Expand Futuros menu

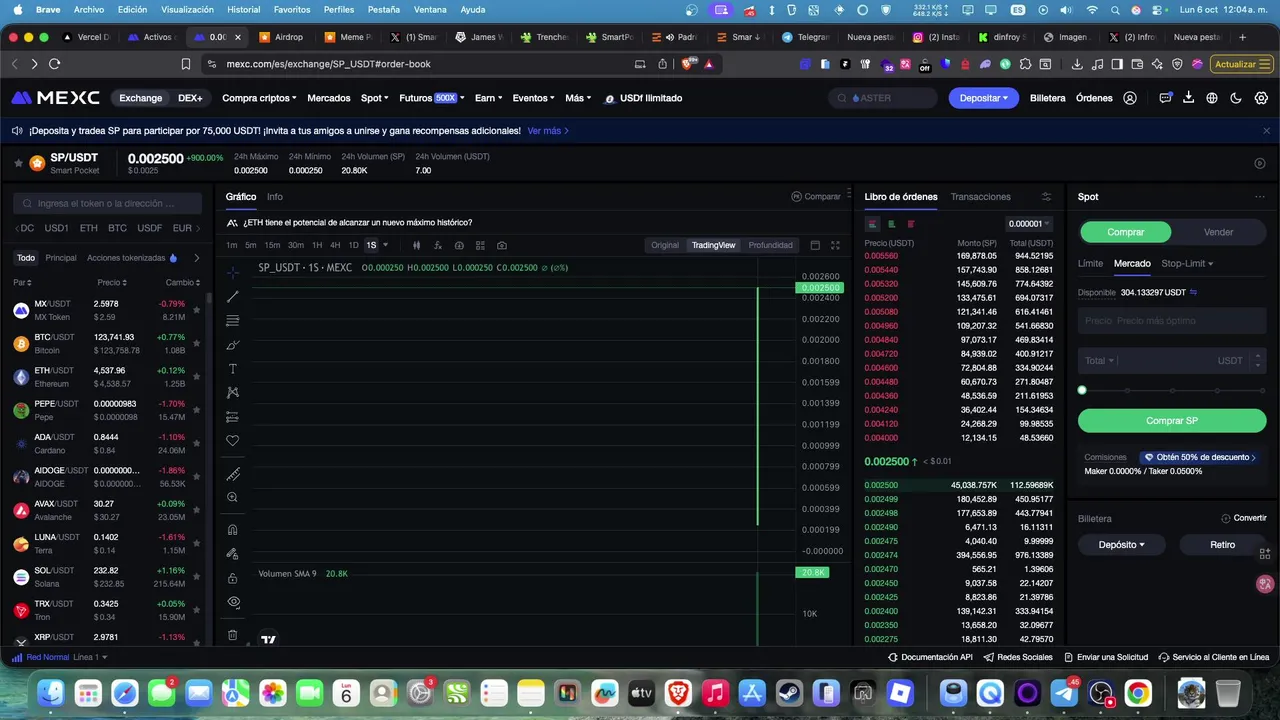(431, 98)
